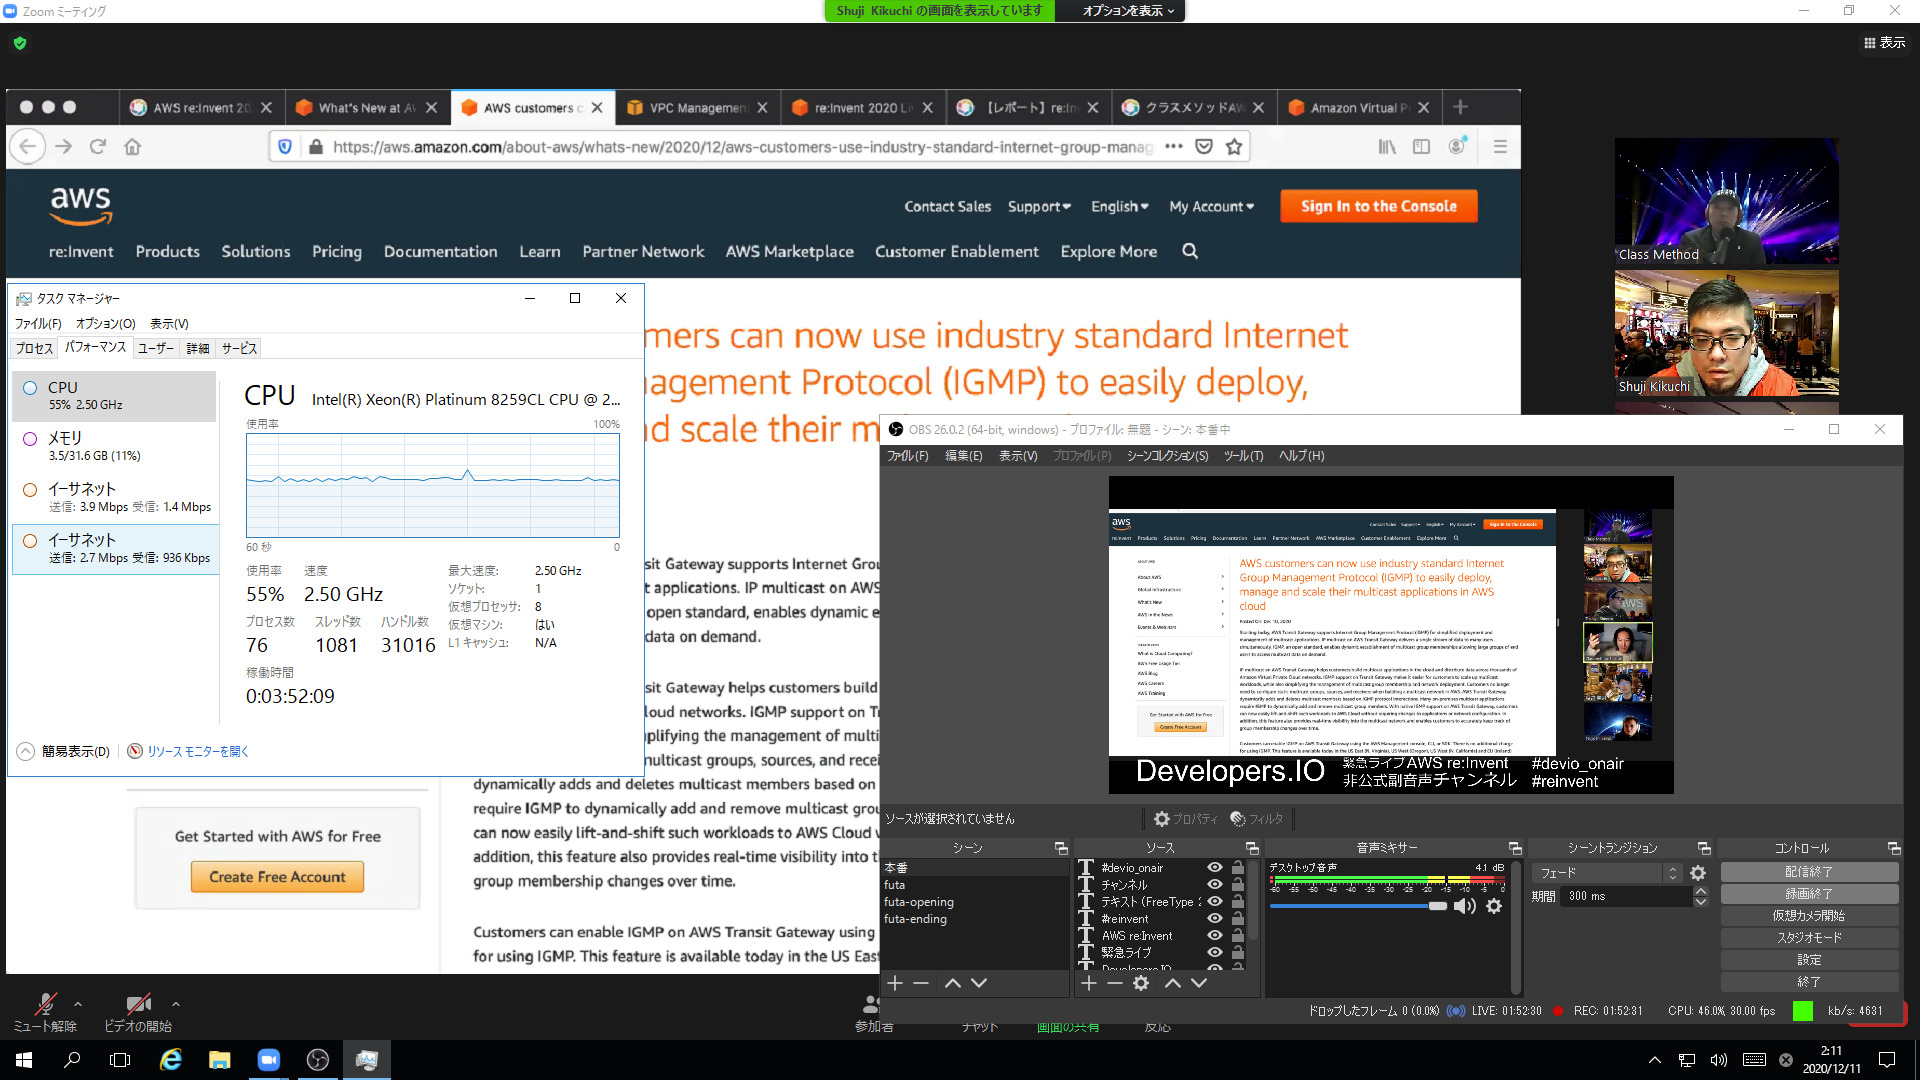This screenshot has width=1920, height=1080.
Task: Move the scene up in the OBS scene list
Action: pyautogui.click(x=953, y=983)
